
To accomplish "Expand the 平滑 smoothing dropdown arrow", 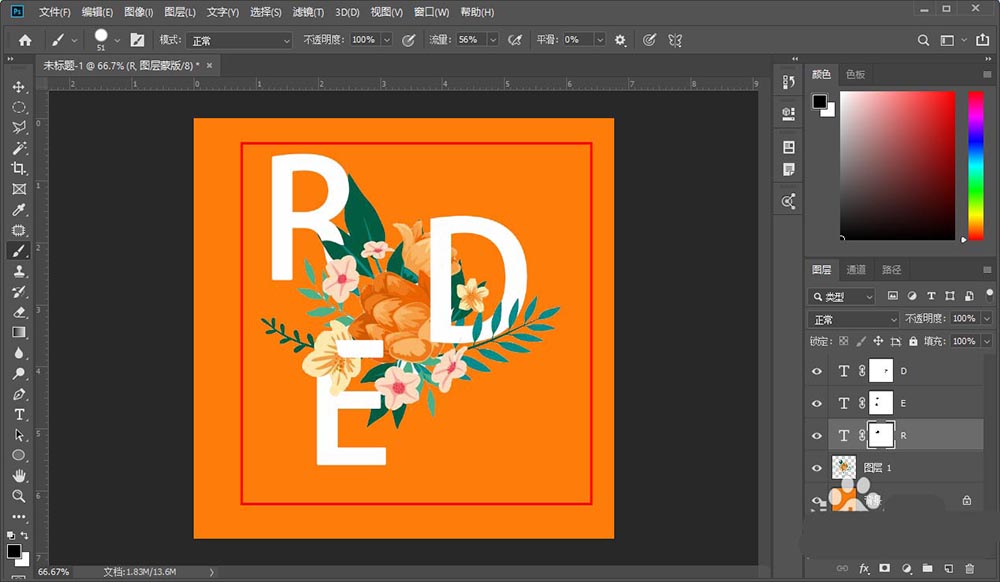I will (599, 40).
